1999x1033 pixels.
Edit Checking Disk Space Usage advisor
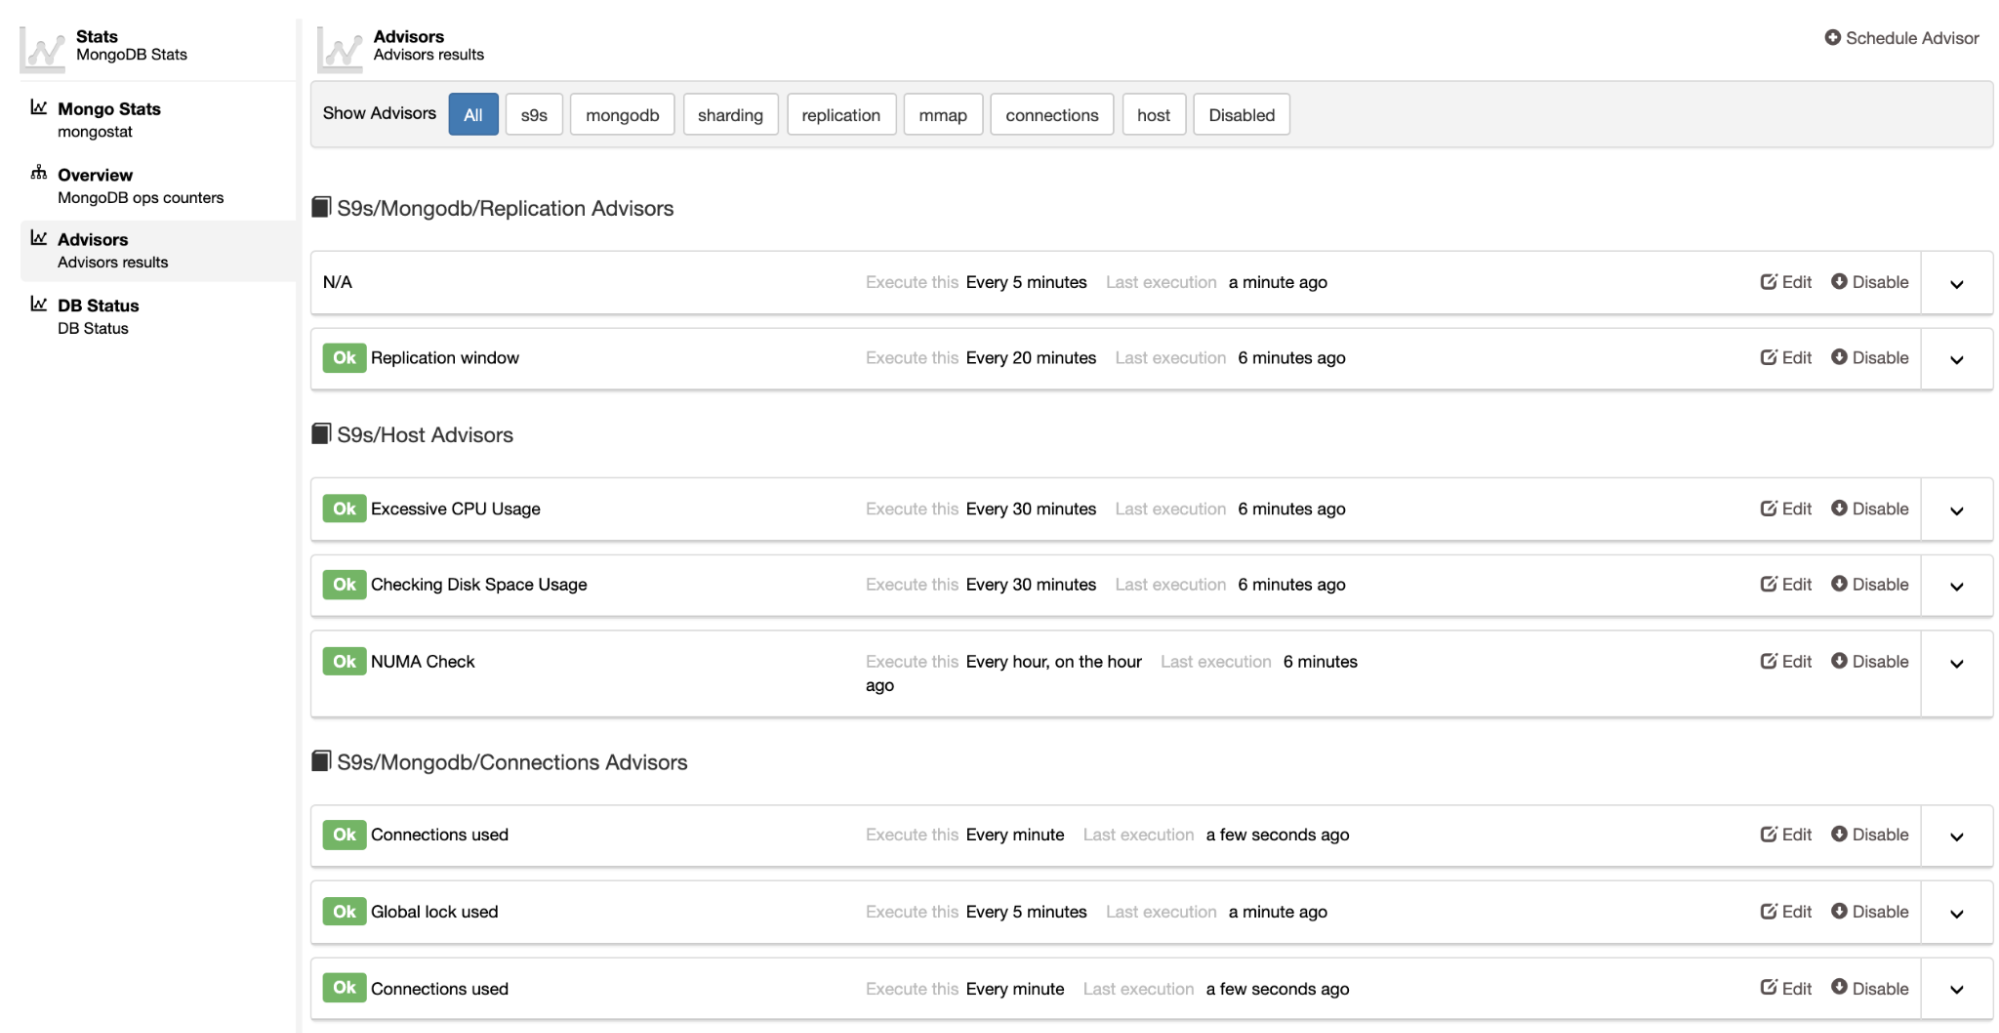coord(1786,585)
